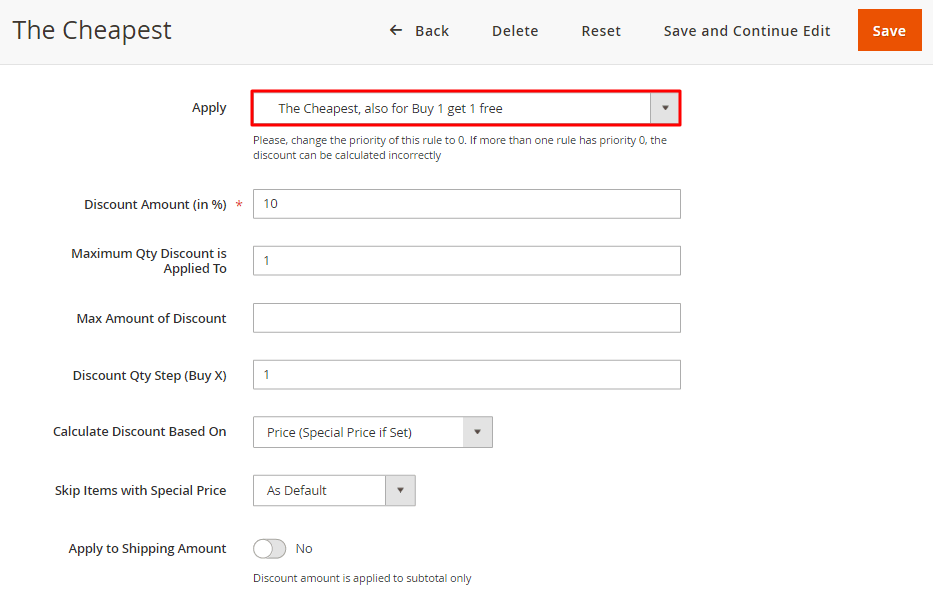
Task: Click the Discount Amount (in %) label
Action: [155, 204]
